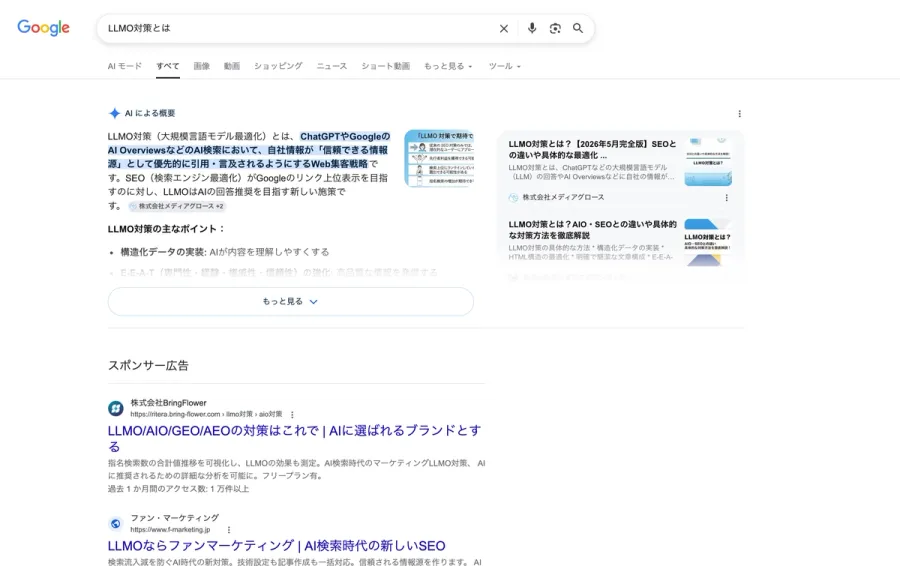Expand AI overview with もっと見る button

pos(290,301)
